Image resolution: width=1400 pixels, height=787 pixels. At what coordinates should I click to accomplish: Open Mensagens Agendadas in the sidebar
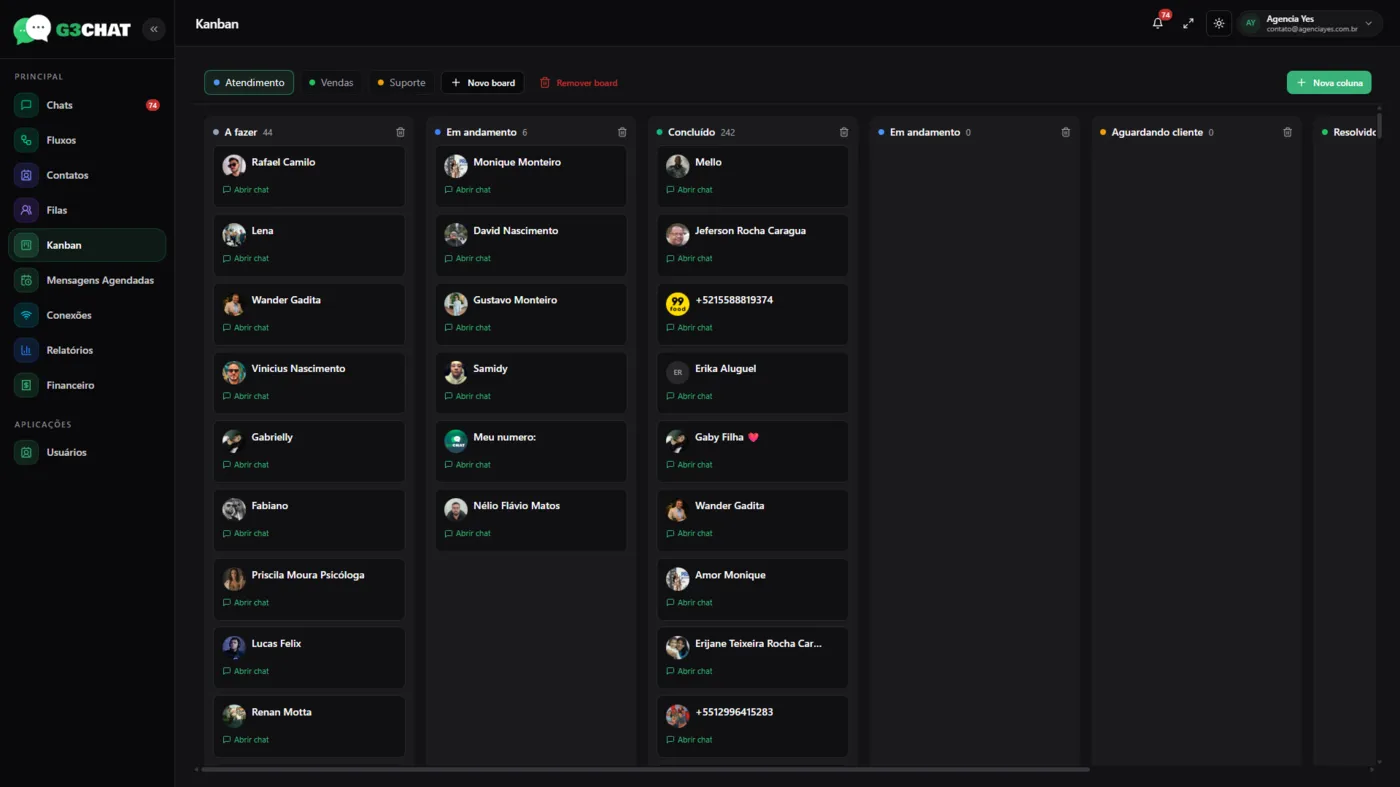pos(87,280)
